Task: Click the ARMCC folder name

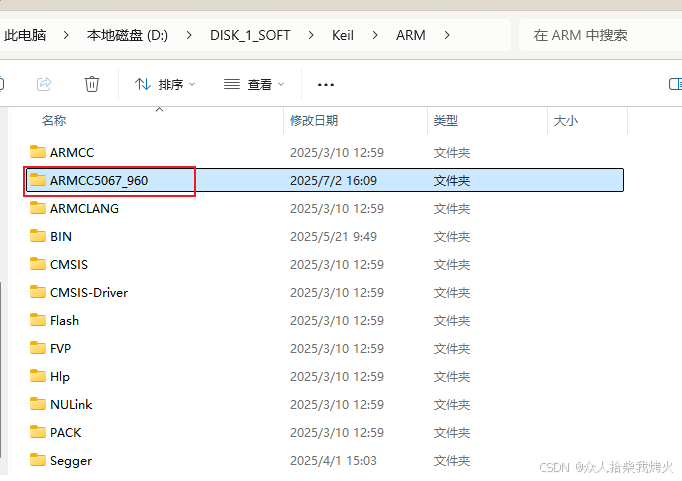Action: coord(72,153)
